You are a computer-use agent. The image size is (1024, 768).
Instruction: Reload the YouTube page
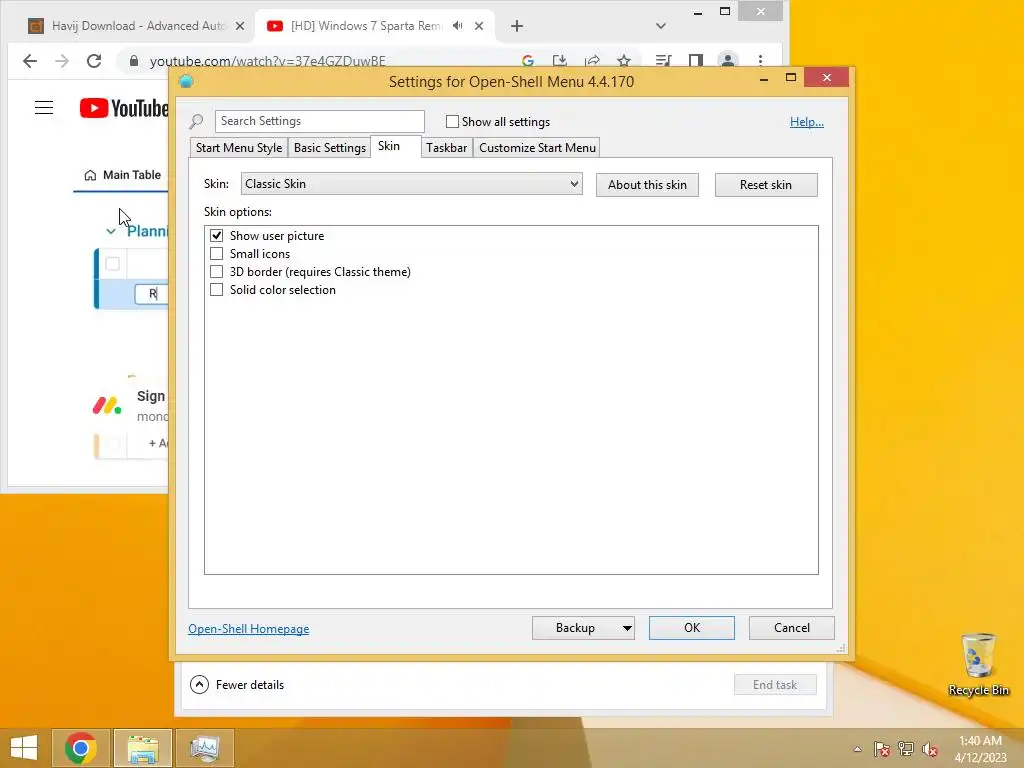pyautogui.click(x=94, y=61)
